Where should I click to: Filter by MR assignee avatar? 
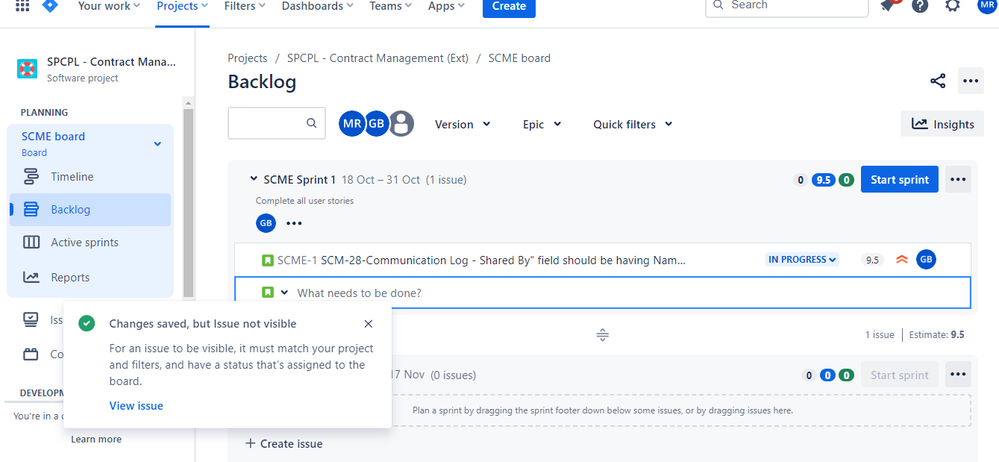pos(351,124)
